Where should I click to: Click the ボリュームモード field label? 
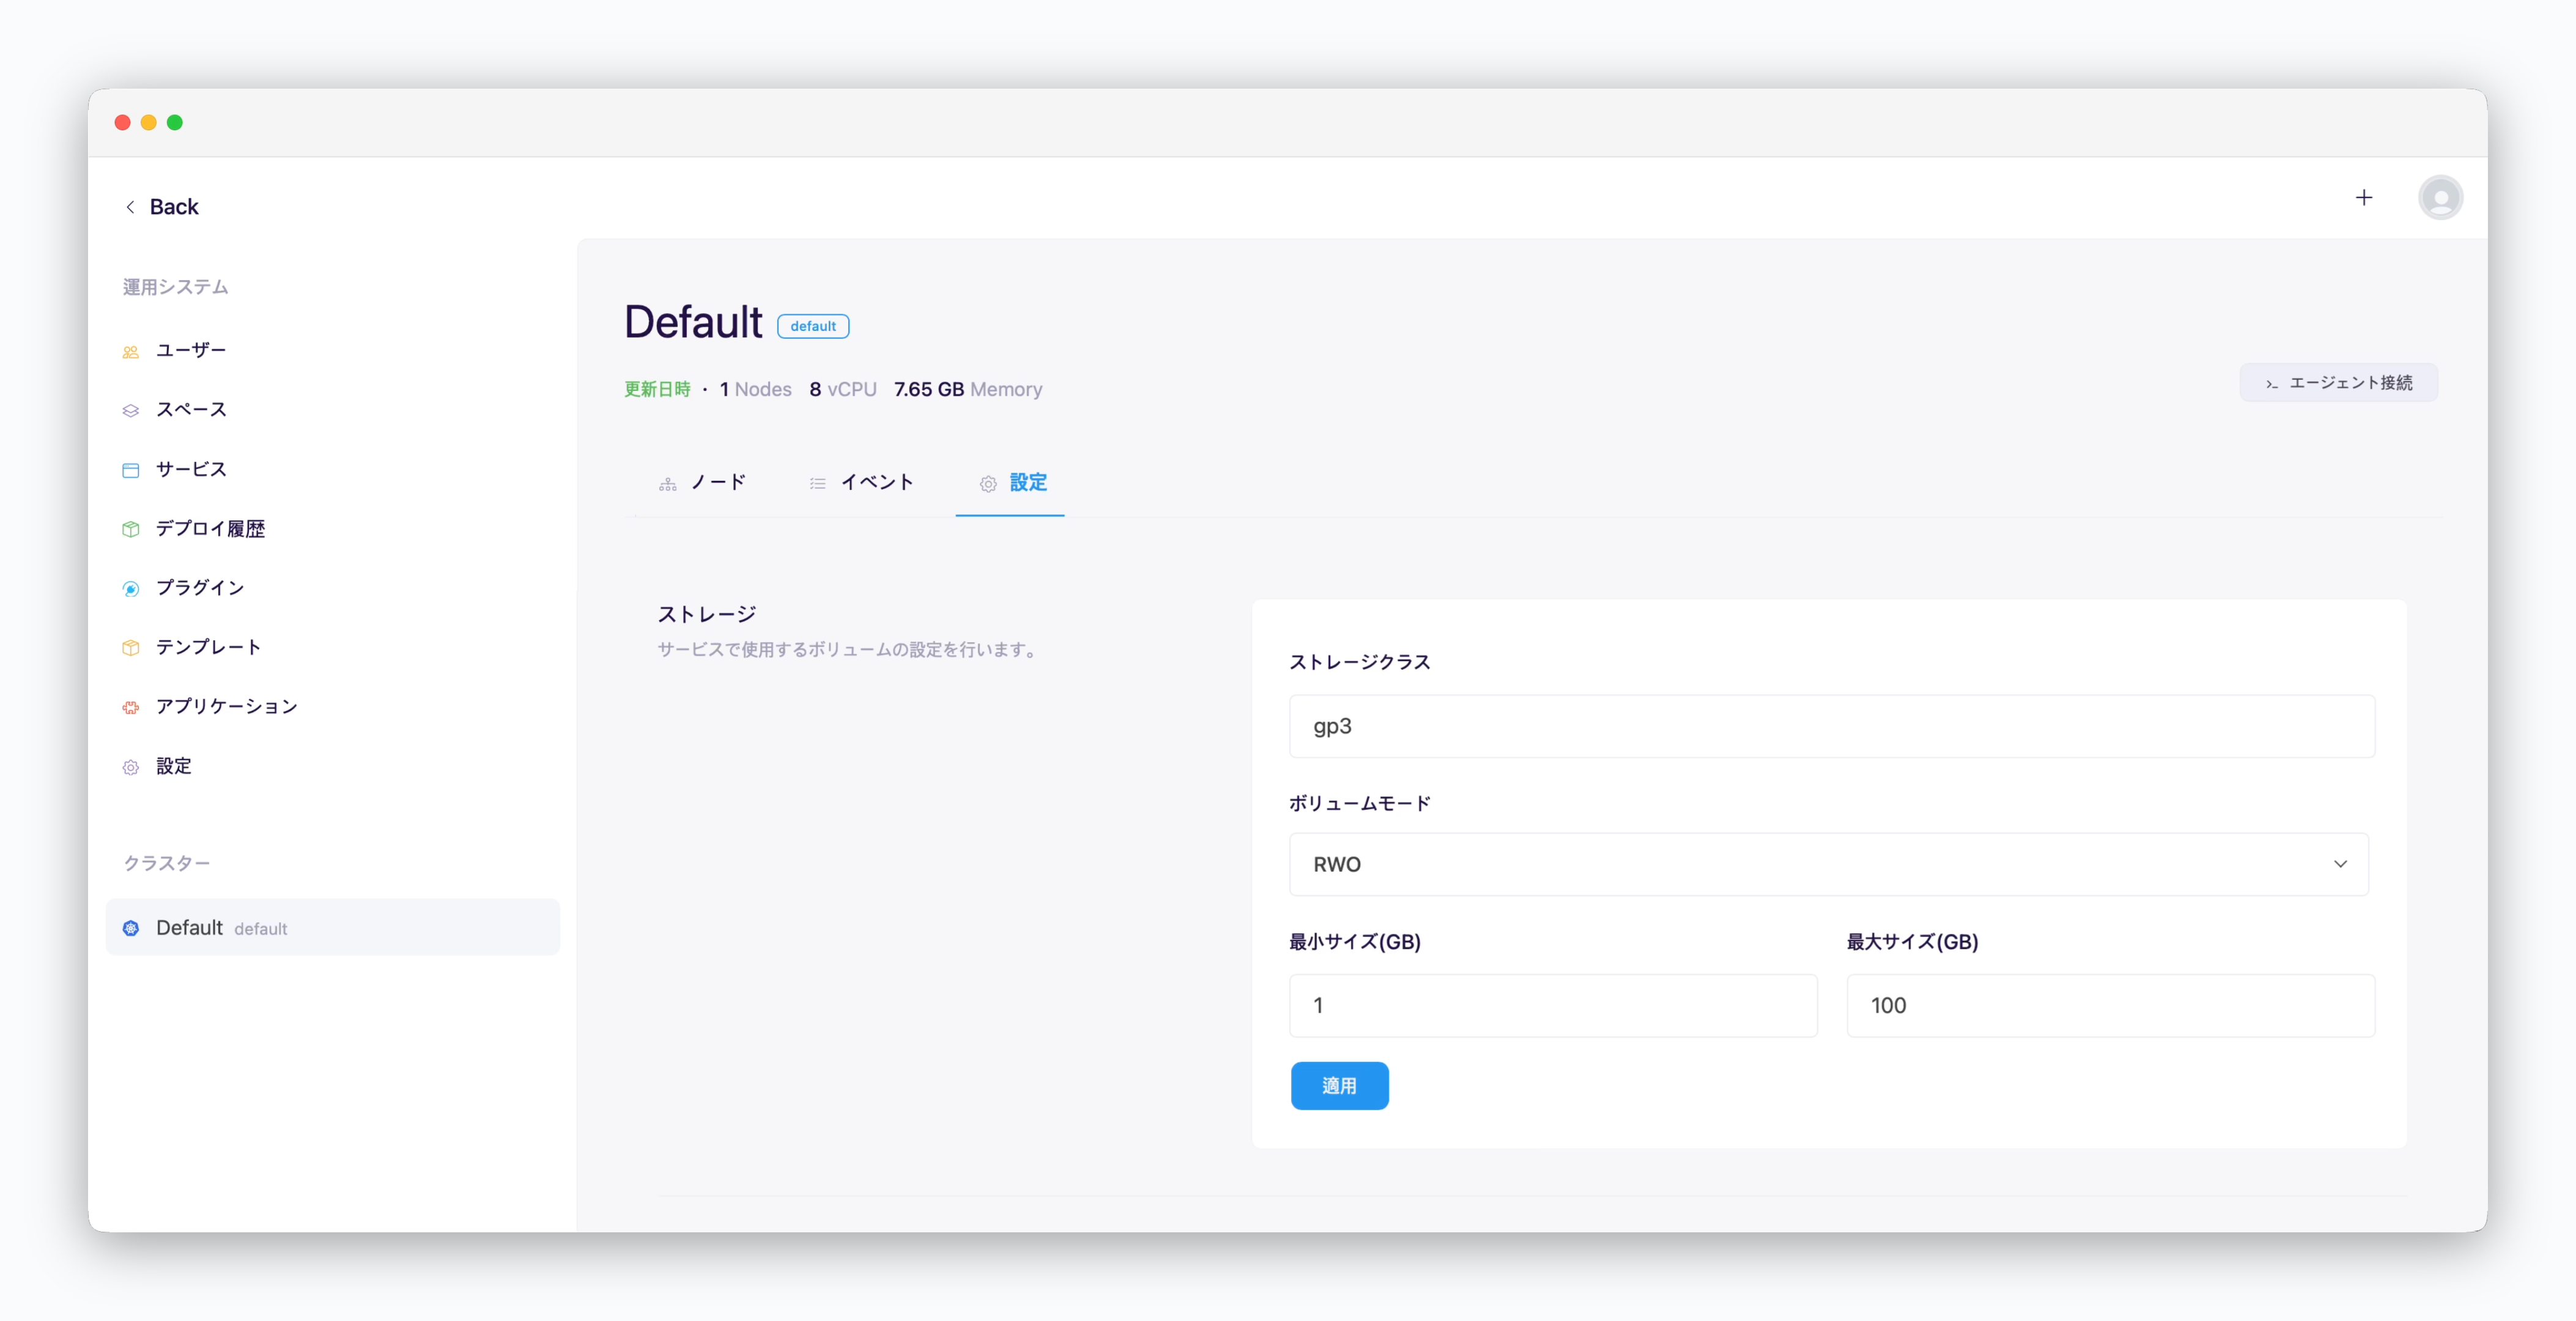click(x=1359, y=803)
